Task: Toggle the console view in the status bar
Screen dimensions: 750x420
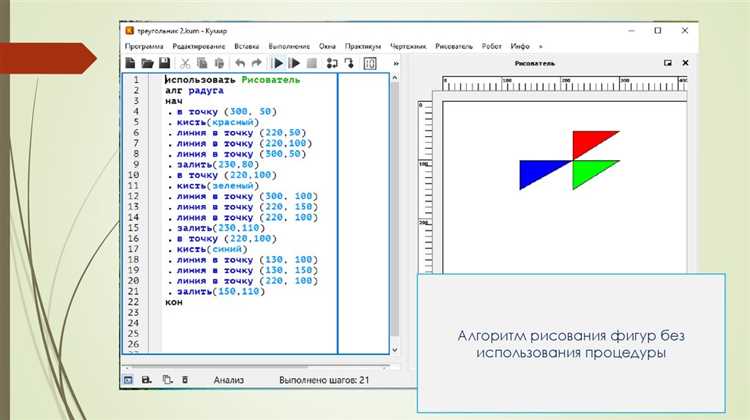Action: 128,380
